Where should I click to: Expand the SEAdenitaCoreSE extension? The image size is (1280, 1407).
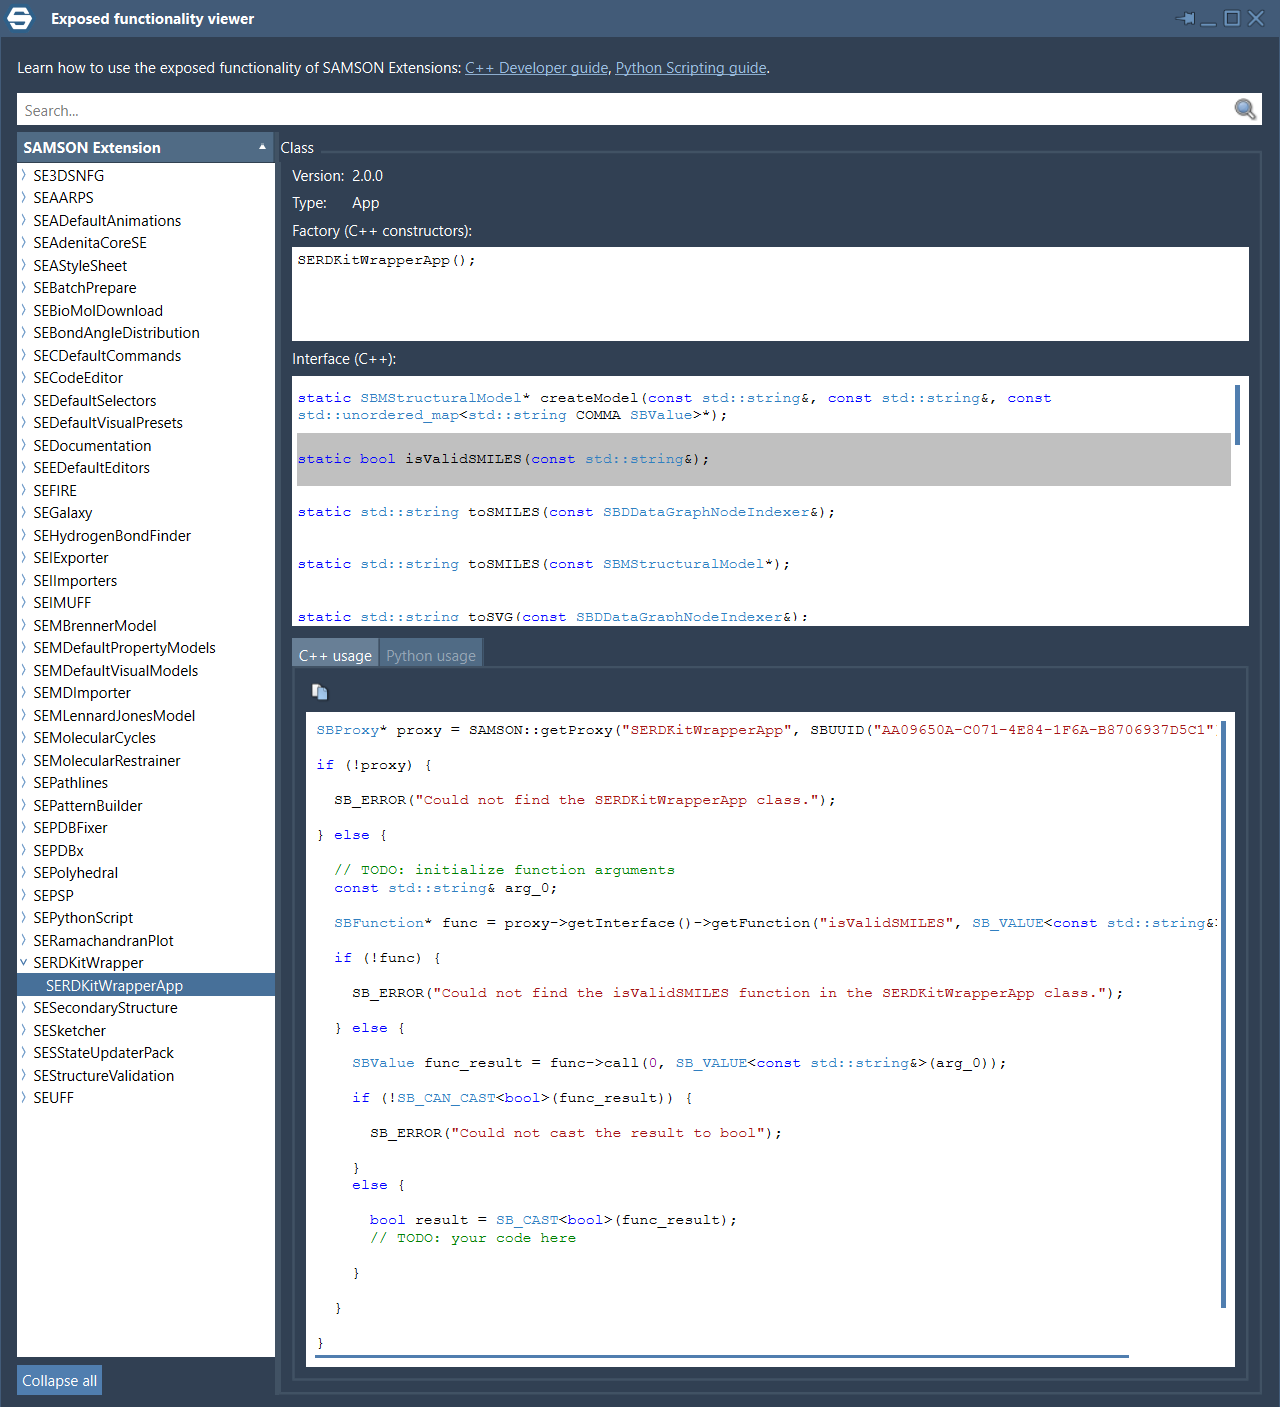pos(24,242)
